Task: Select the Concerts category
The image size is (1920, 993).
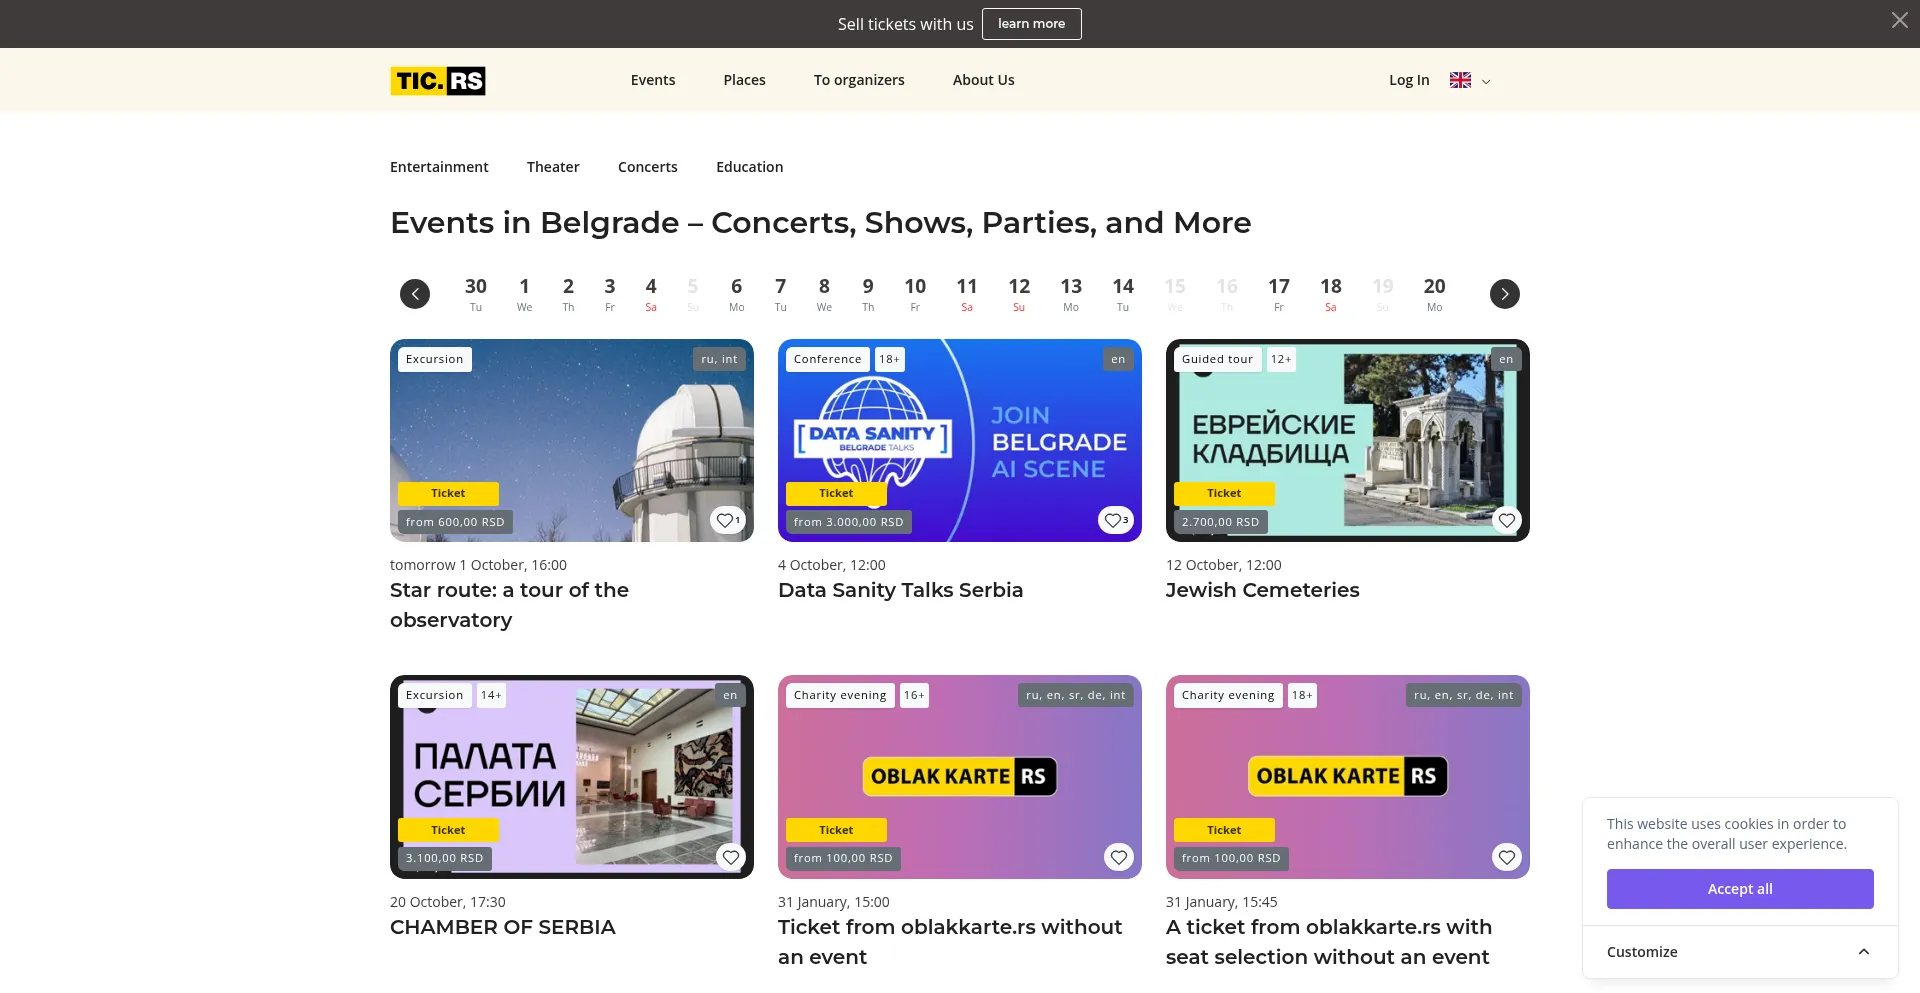Action: 648,167
